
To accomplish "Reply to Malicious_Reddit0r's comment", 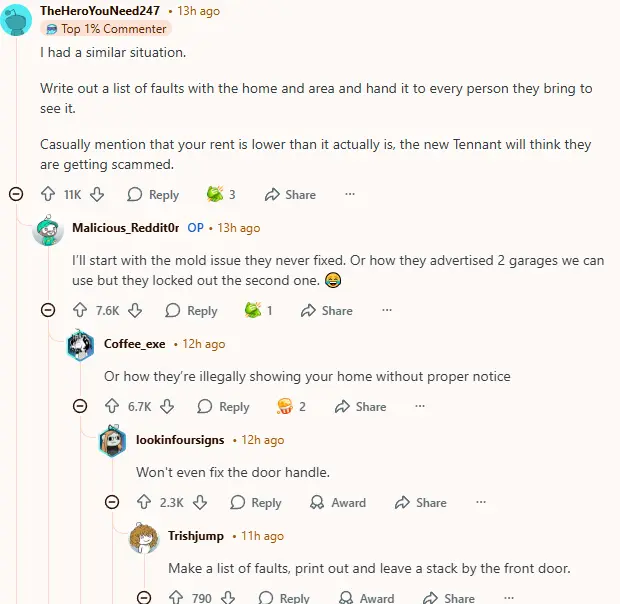I will (192, 311).
